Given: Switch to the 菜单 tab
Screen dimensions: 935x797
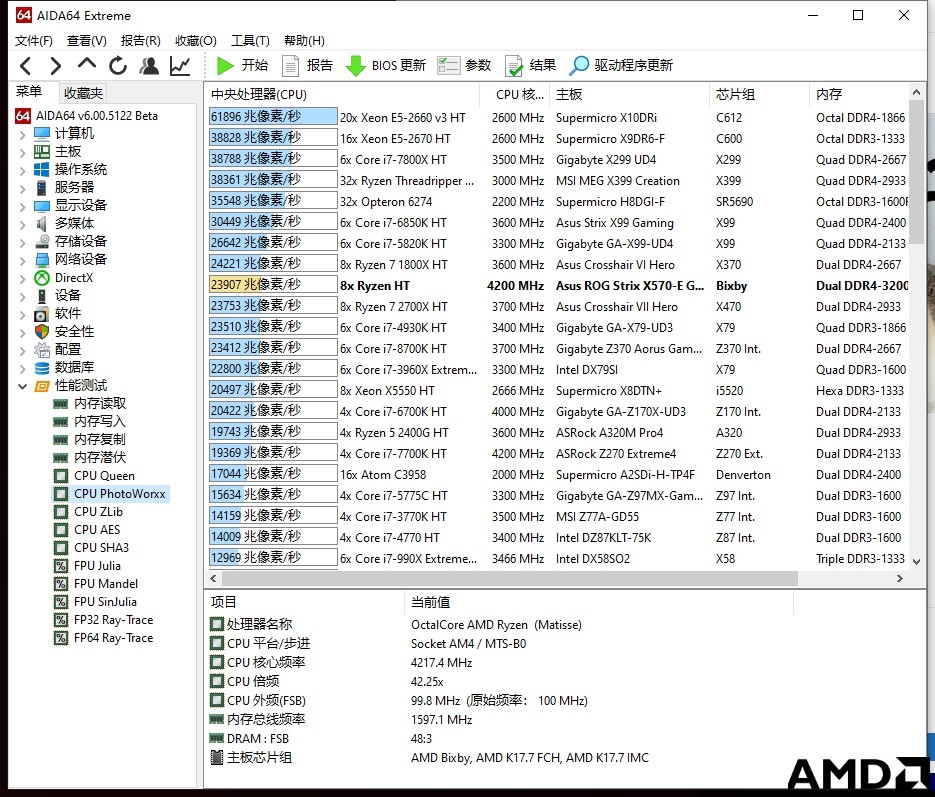Looking at the screenshot, I should (x=29, y=92).
